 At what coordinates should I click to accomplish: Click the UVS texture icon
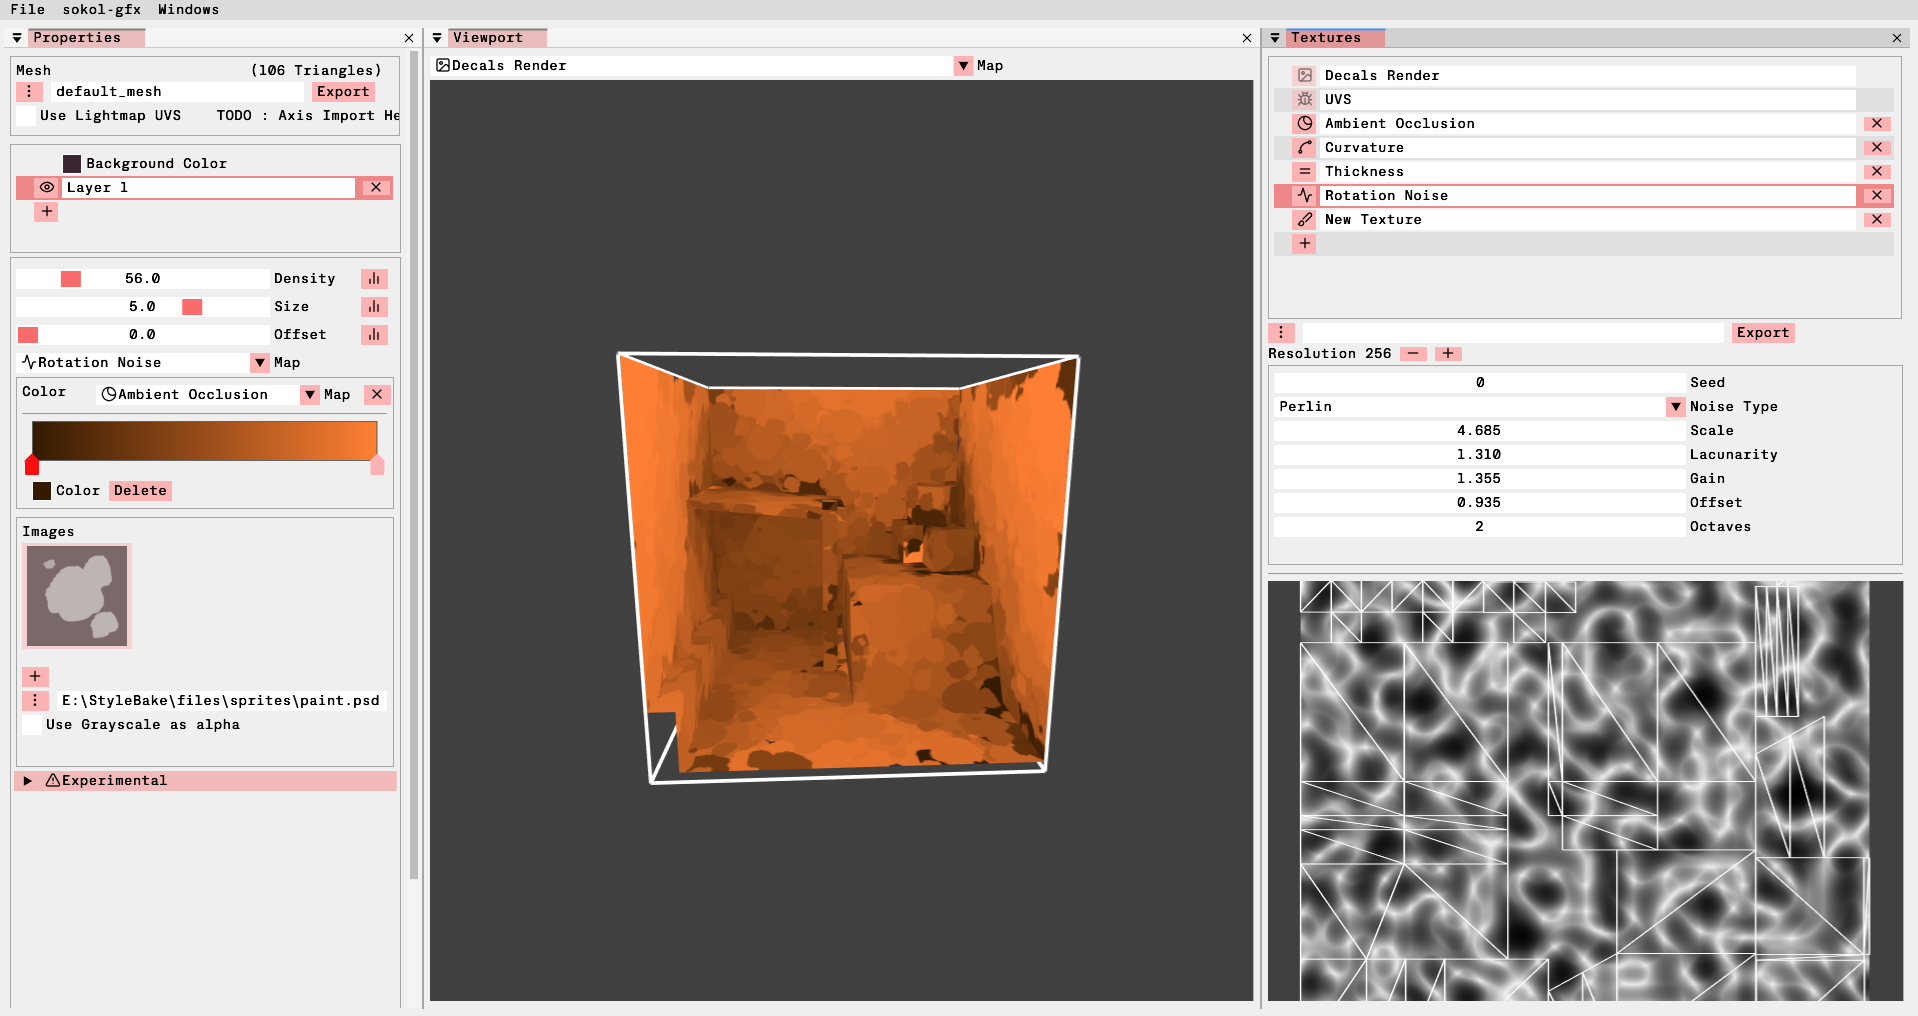click(x=1304, y=99)
